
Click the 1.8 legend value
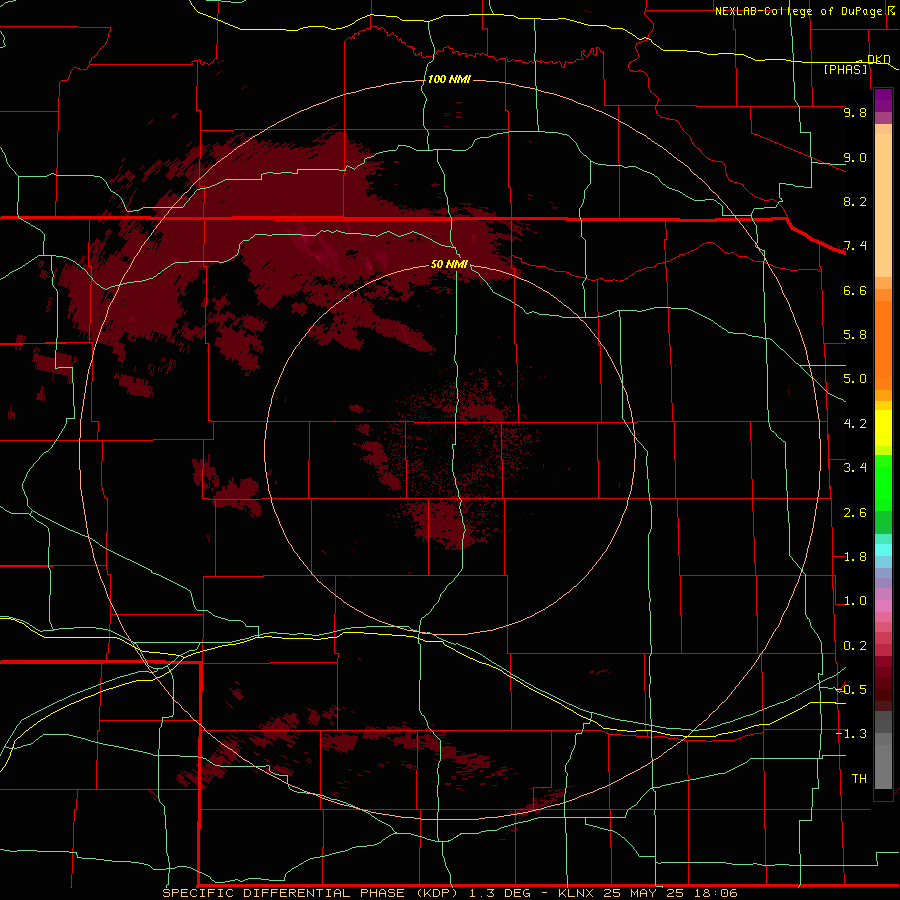pos(855,557)
